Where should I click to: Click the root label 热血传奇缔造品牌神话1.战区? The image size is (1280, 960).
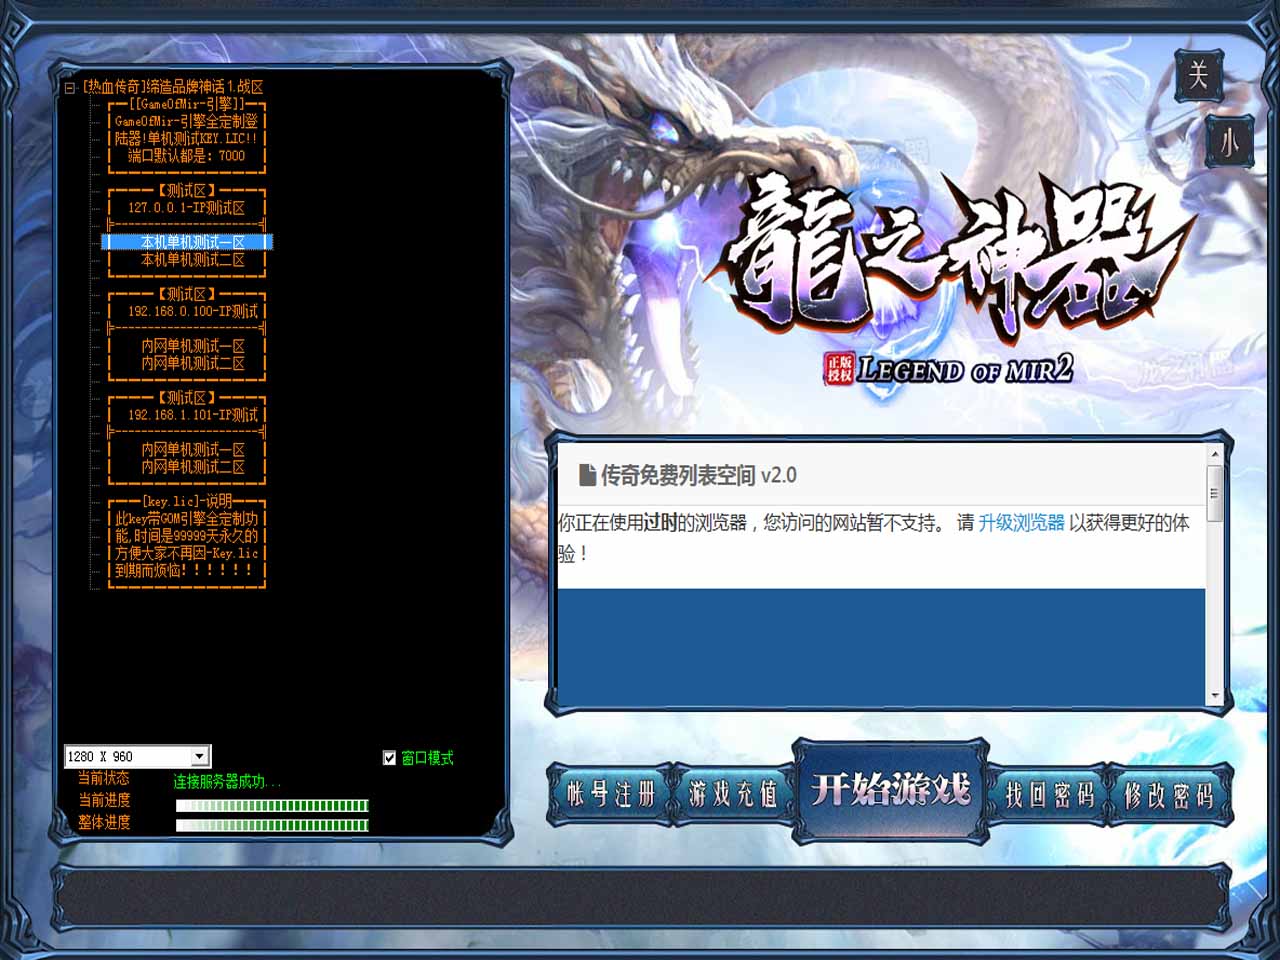tap(173, 87)
